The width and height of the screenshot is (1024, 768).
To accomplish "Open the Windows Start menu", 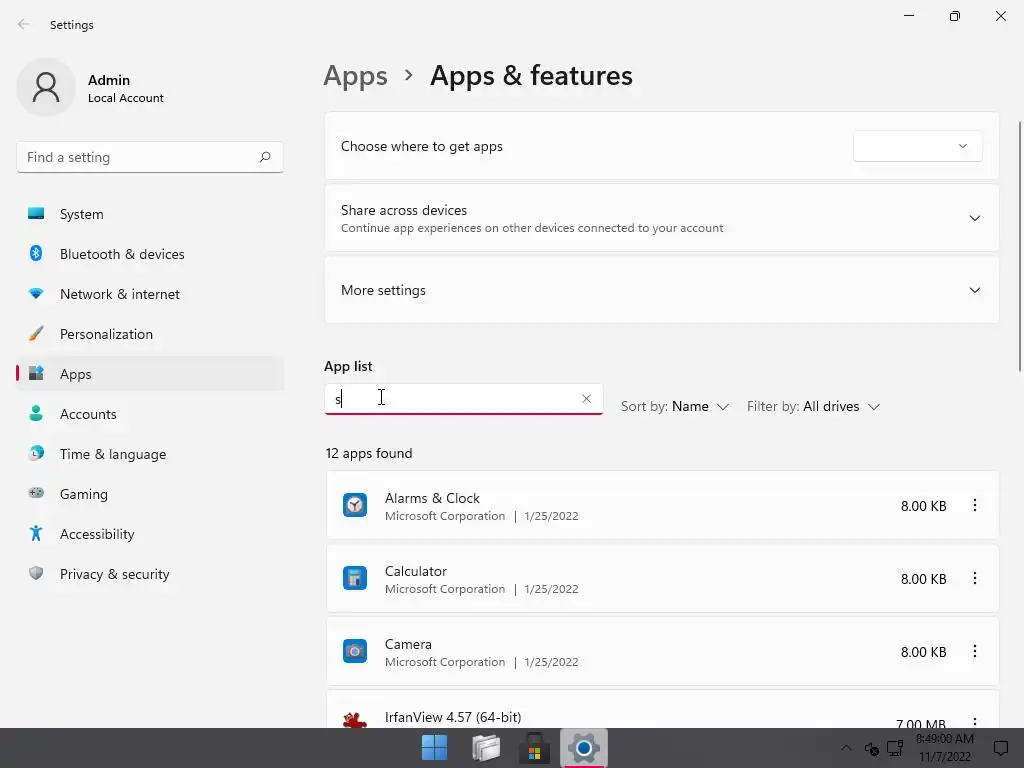I will 435,747.
